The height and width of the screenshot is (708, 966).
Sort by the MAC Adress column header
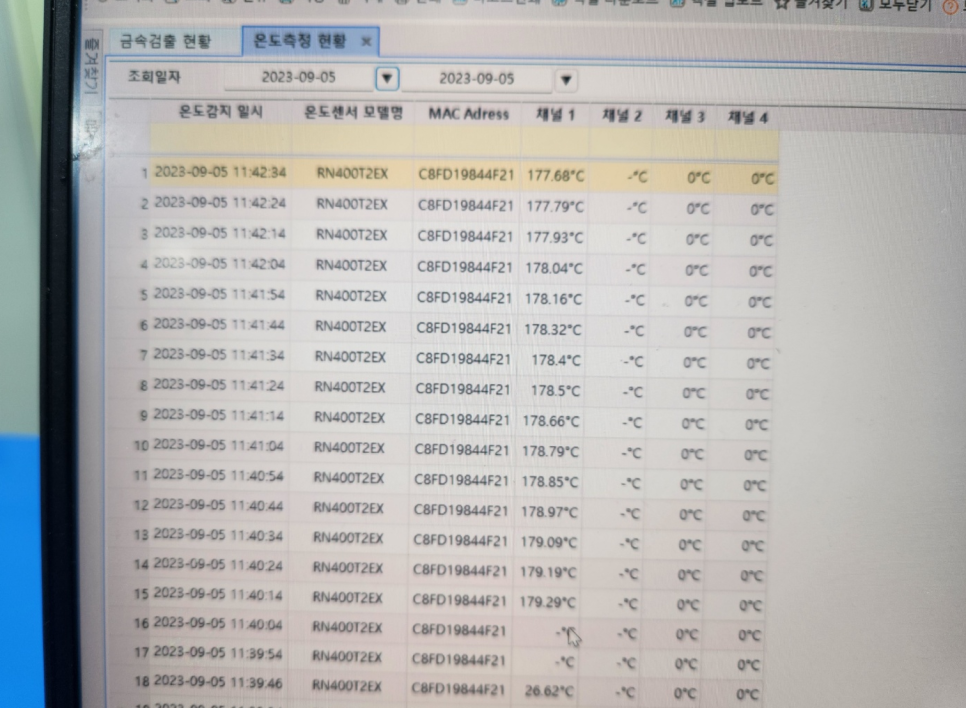468,114
